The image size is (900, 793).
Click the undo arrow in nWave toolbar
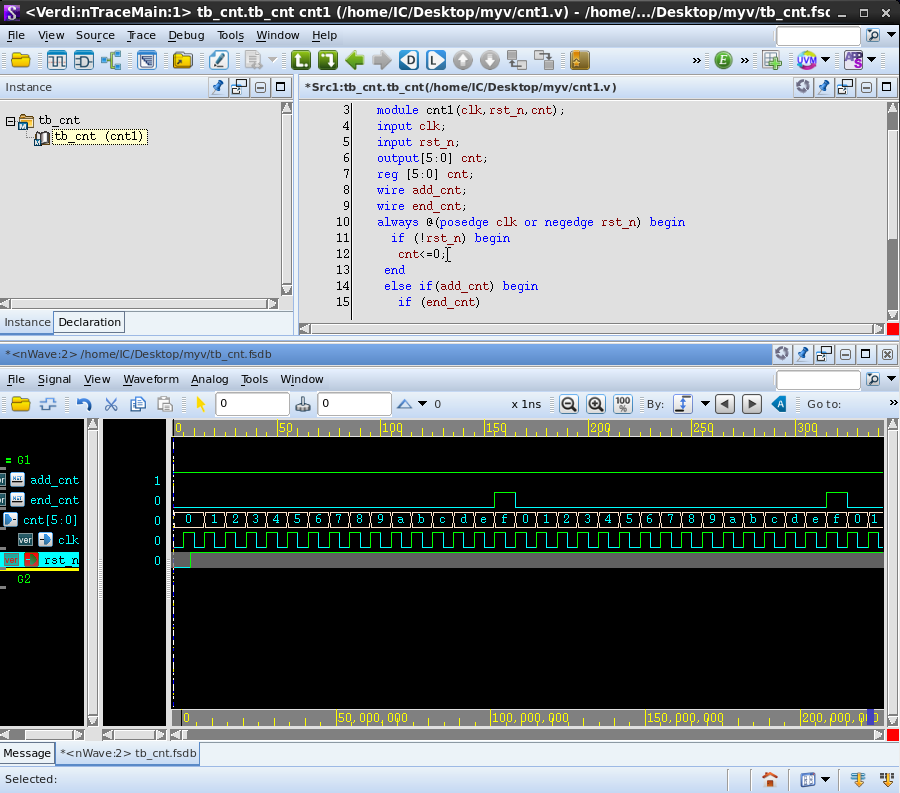84,404
